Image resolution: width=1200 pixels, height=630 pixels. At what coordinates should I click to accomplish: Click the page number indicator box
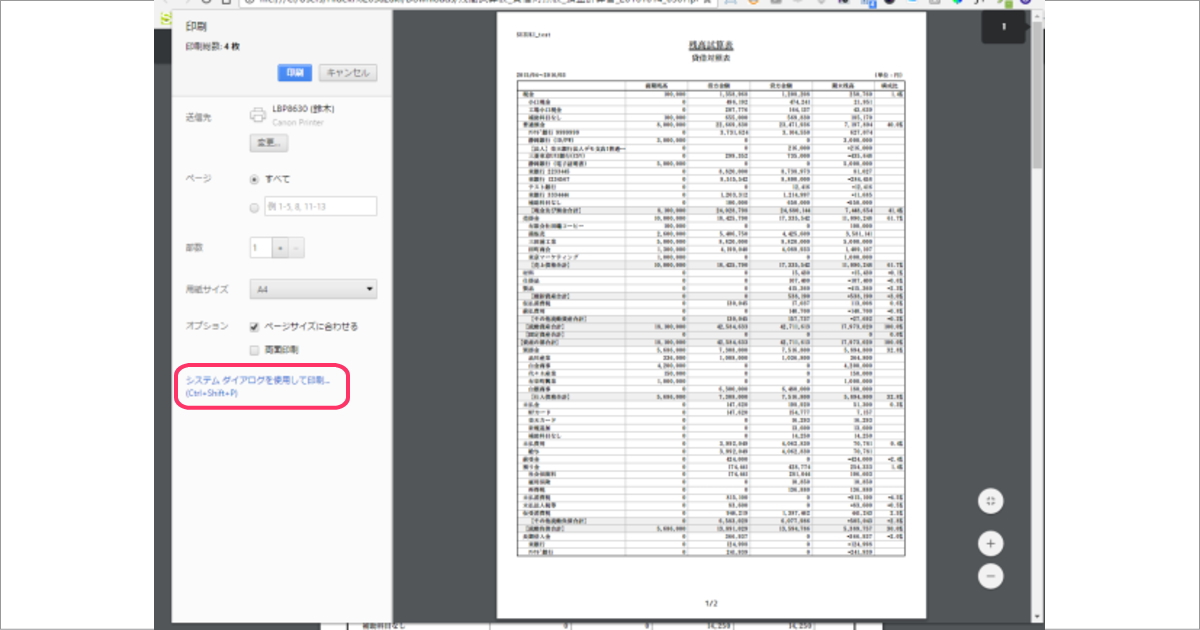pos(1004,28)
